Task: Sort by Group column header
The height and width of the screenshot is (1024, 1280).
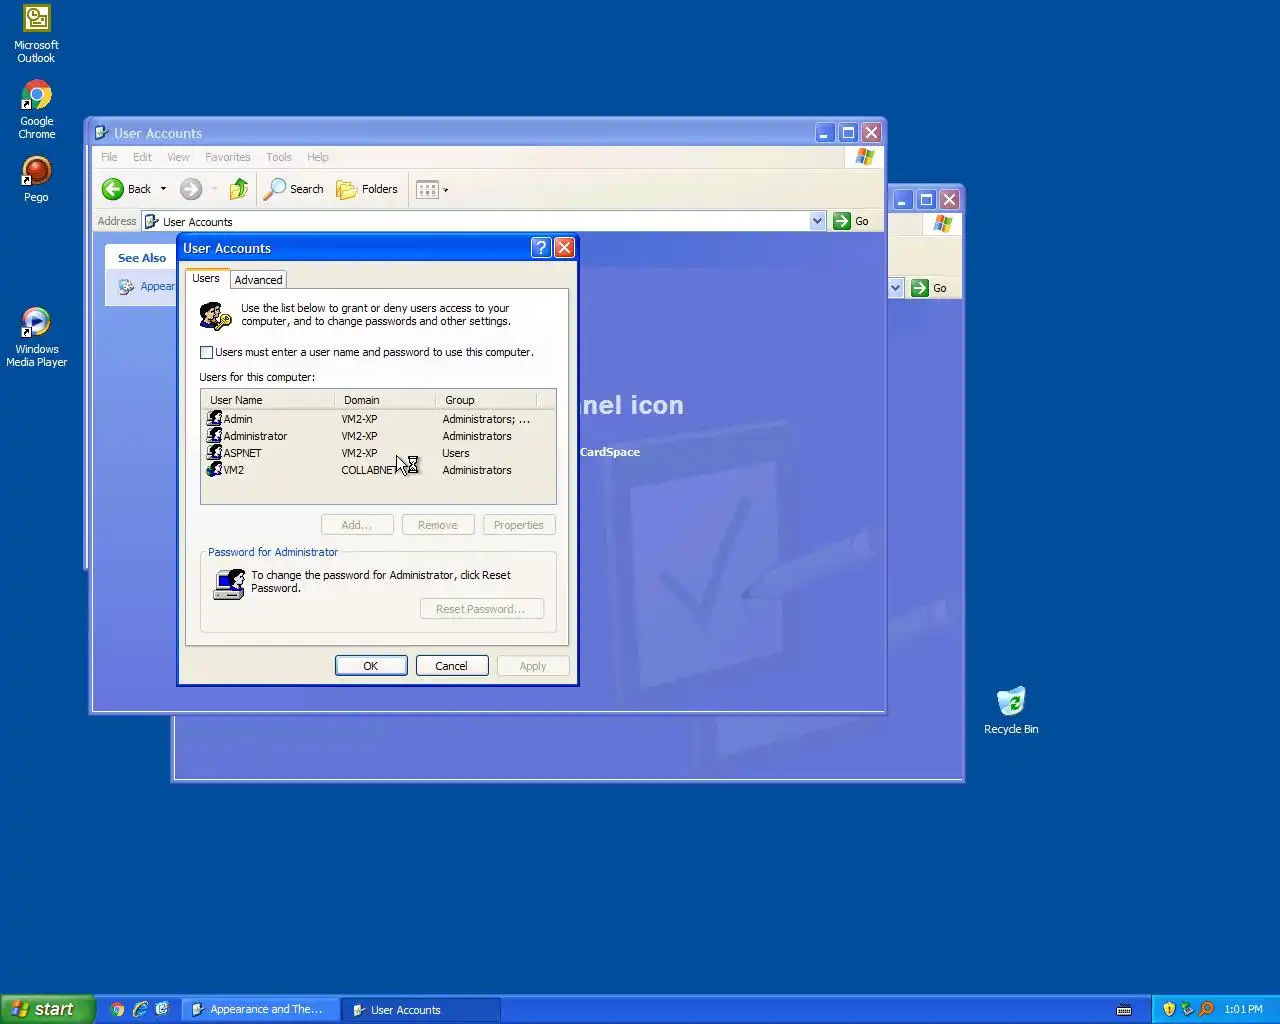Action: [x=486, y=400]
